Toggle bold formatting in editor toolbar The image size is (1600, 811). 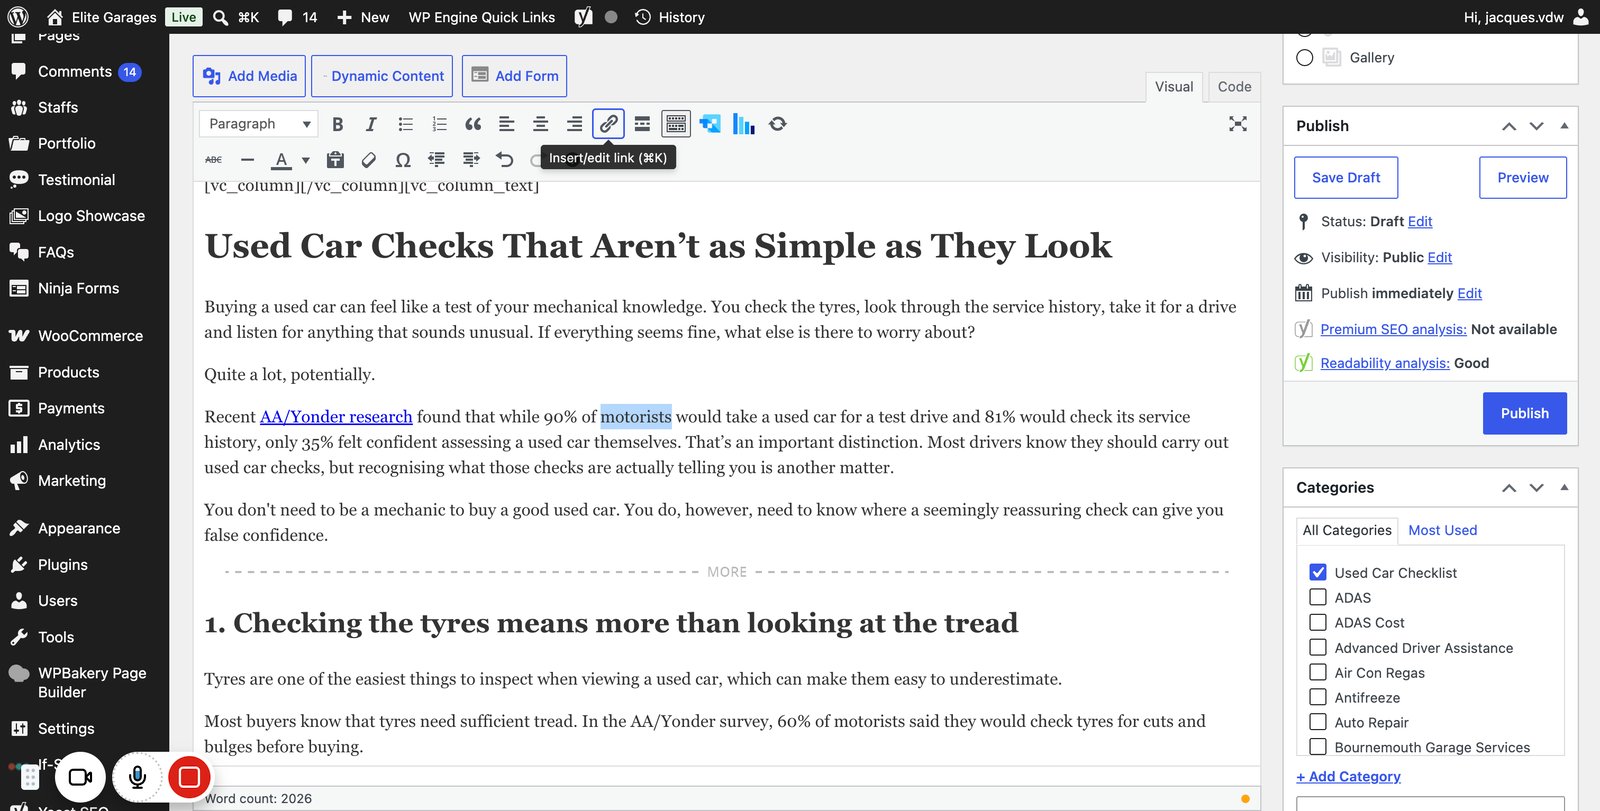tap(337, 124)
